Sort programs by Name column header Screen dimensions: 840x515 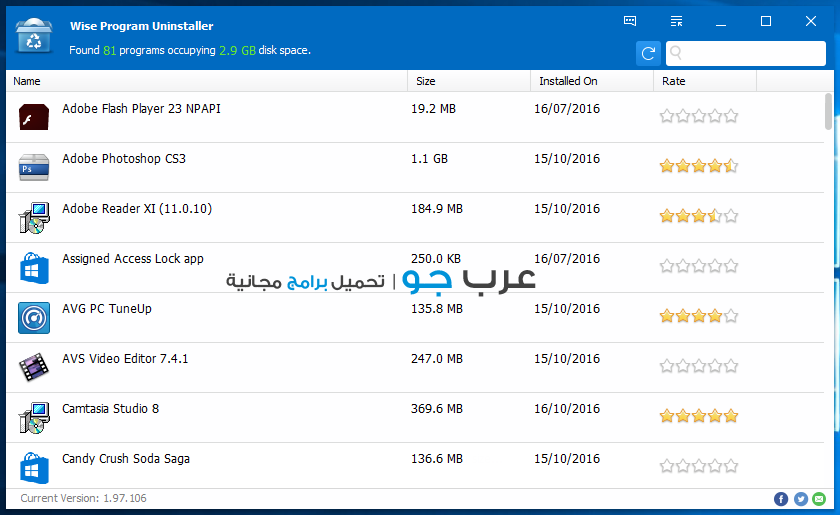point(207,81)
